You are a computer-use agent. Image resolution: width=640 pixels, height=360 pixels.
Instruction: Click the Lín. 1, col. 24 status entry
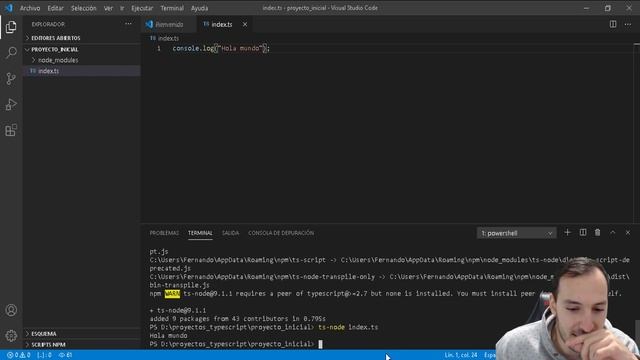pos(461,355)
